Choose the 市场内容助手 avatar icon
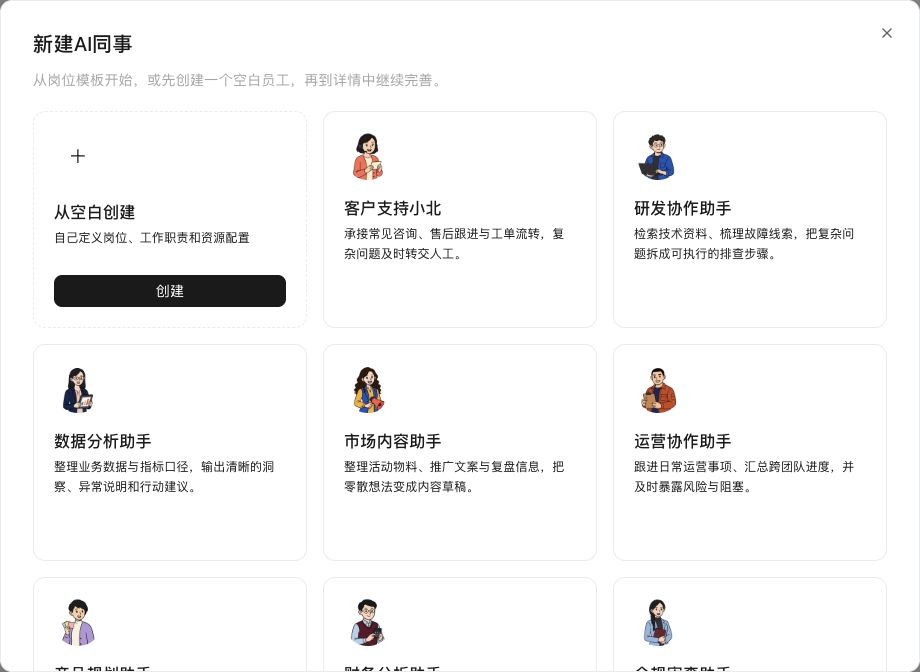This screenshot has height=672, width=920. pyautogui.click(x=368, y=390)
